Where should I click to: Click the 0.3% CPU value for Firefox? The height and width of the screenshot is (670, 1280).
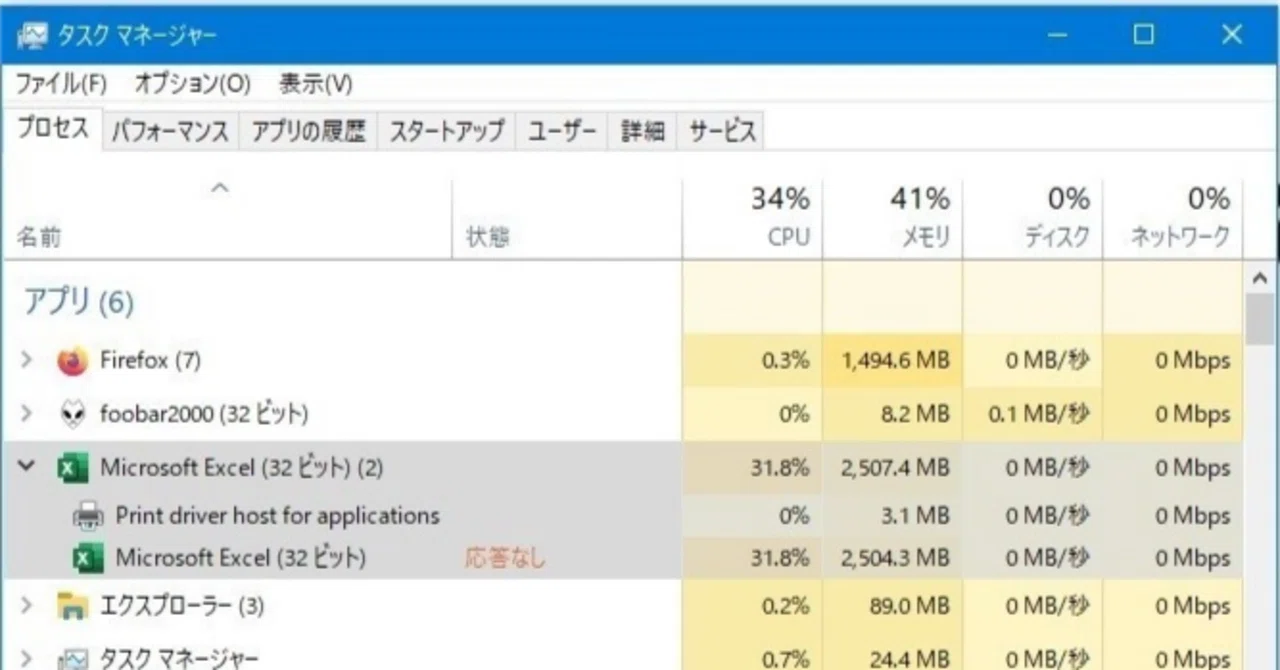785,361
